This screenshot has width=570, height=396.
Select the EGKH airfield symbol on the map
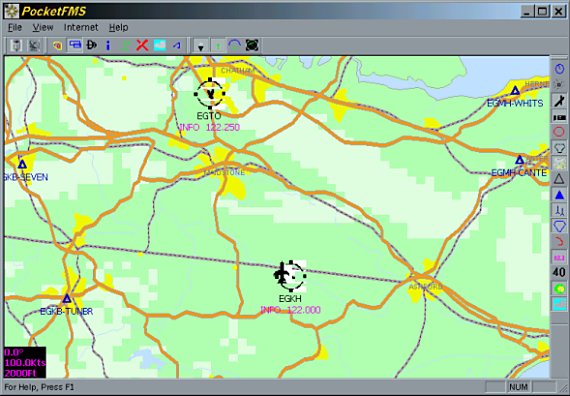pyautogui.click(x=290, y=276)
